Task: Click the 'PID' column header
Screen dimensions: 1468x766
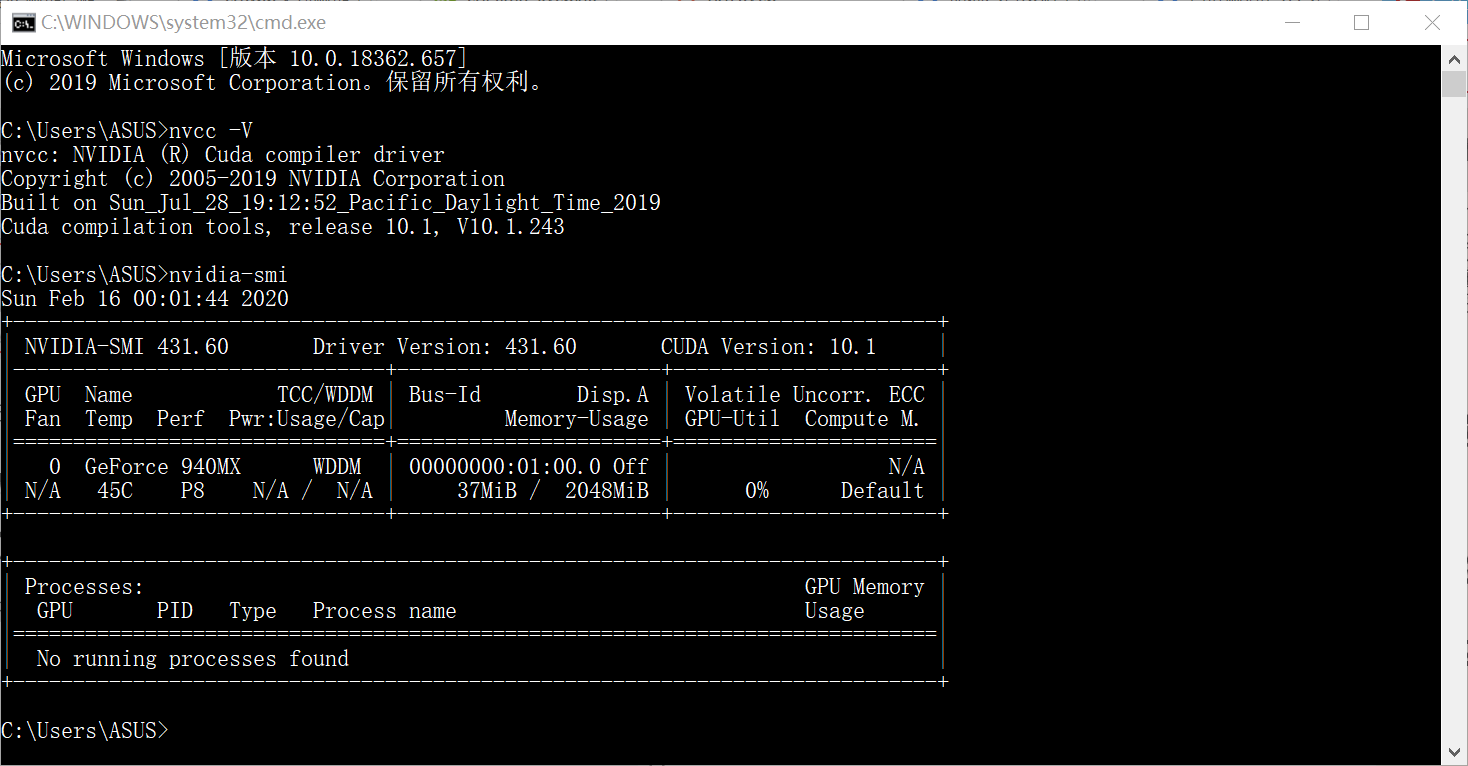Action: (x=175, y=611)
